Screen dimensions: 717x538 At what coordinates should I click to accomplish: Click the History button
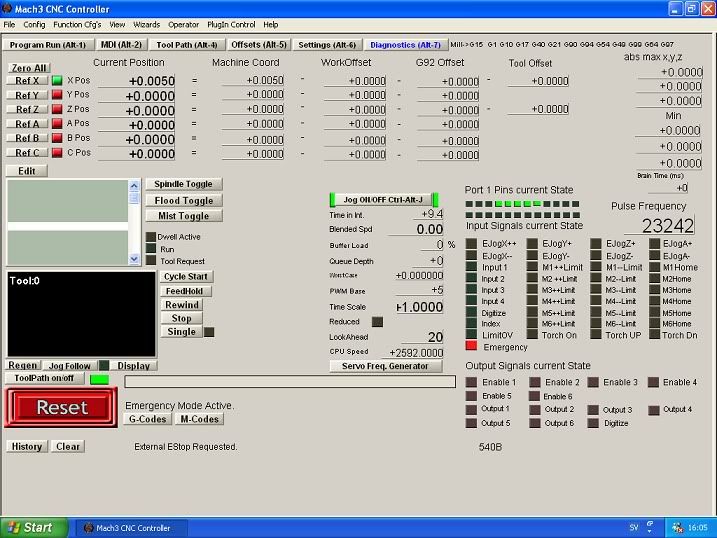(27, 447)
